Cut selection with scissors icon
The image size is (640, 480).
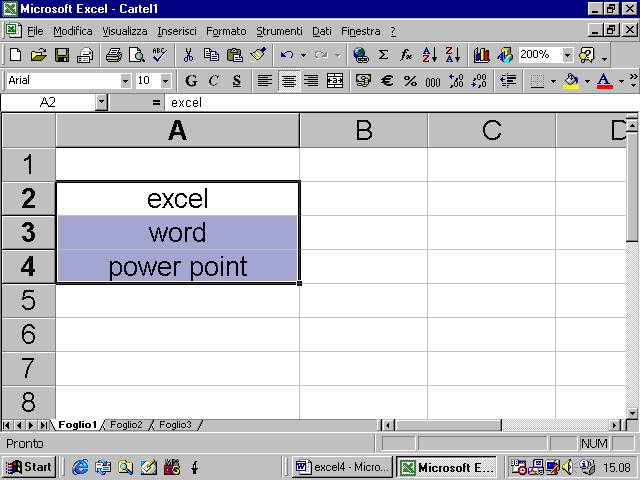tap(188, 55)
